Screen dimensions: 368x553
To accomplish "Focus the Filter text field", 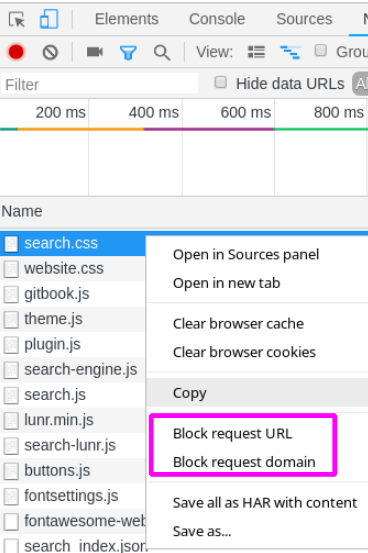I will tap(99, 84).
